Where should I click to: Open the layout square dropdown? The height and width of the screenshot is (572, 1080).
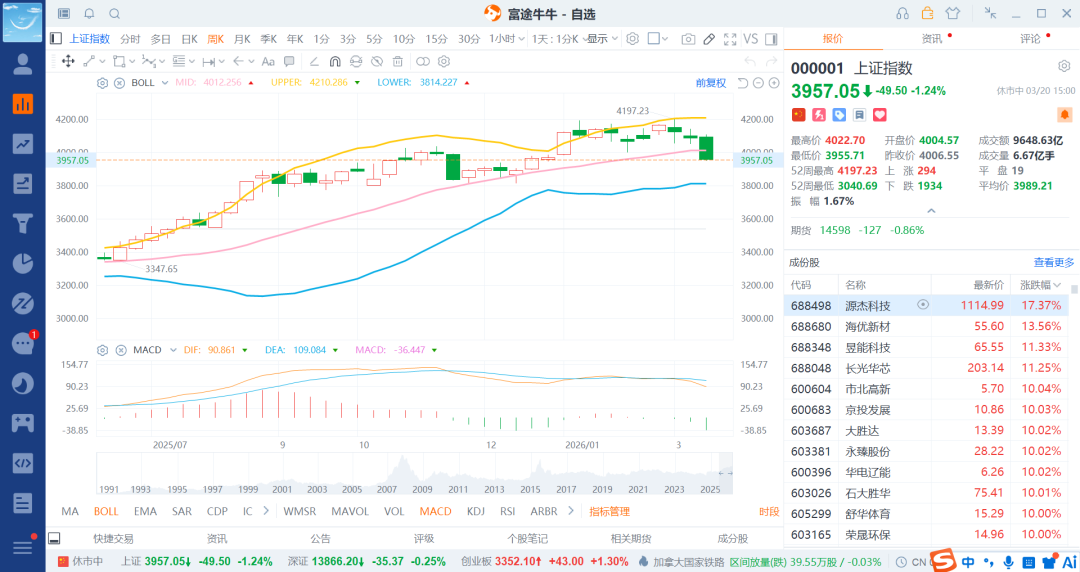pos(658,39)
